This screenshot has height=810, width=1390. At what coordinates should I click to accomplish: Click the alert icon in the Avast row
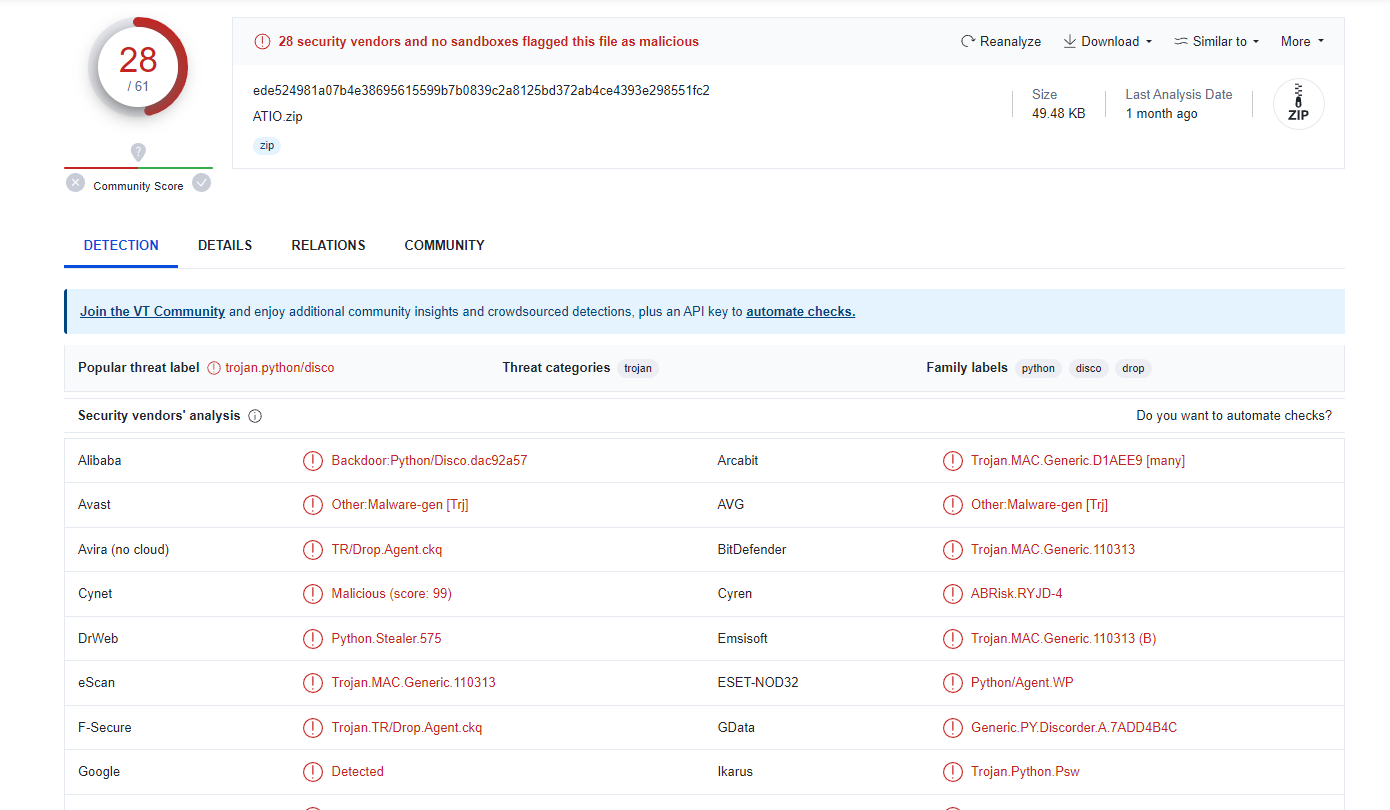[x=313, y=505]
